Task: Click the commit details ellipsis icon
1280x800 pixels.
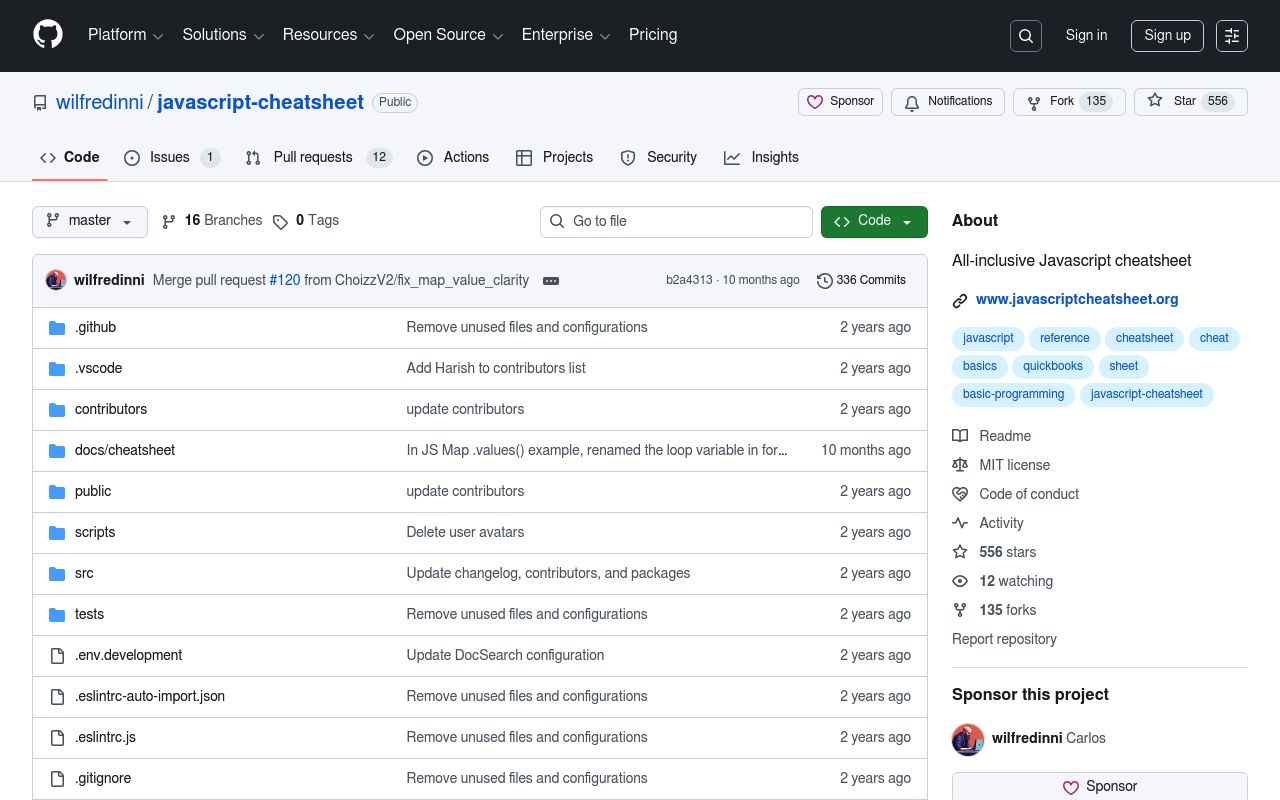Action: click(551, 281)
